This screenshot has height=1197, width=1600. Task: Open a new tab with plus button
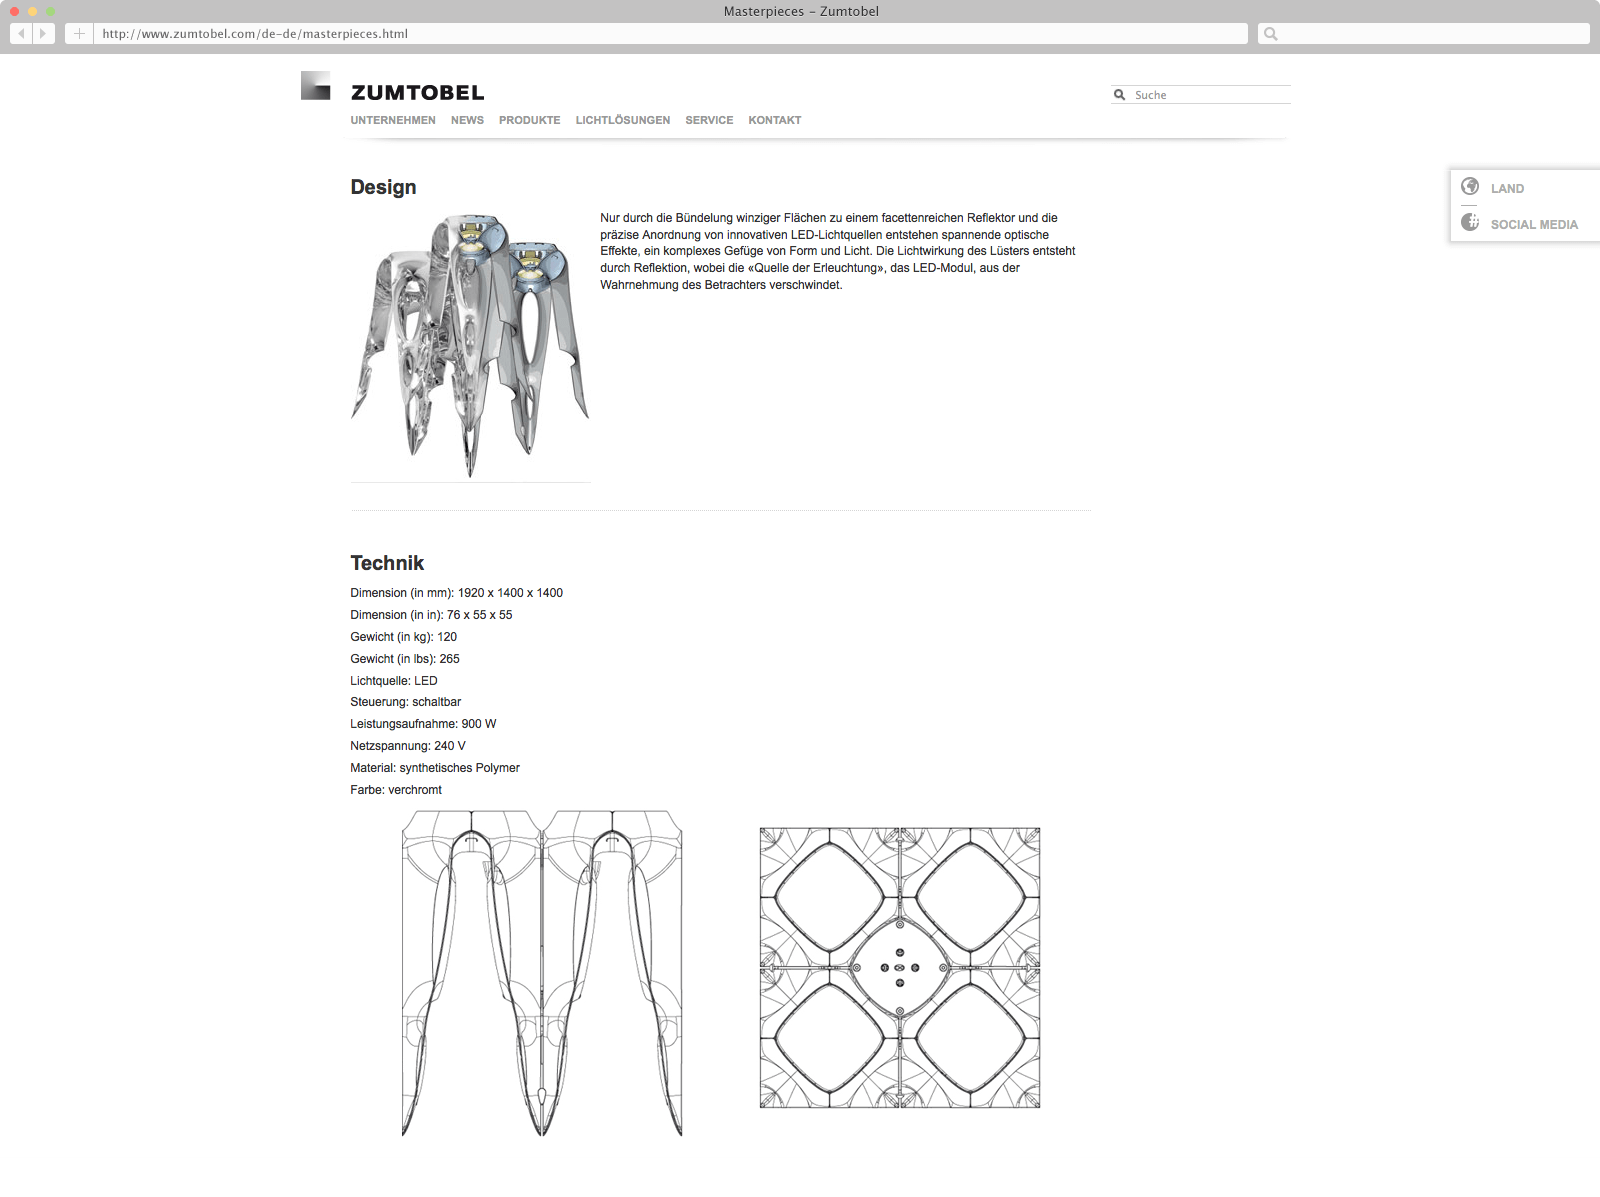pos(79,34)
